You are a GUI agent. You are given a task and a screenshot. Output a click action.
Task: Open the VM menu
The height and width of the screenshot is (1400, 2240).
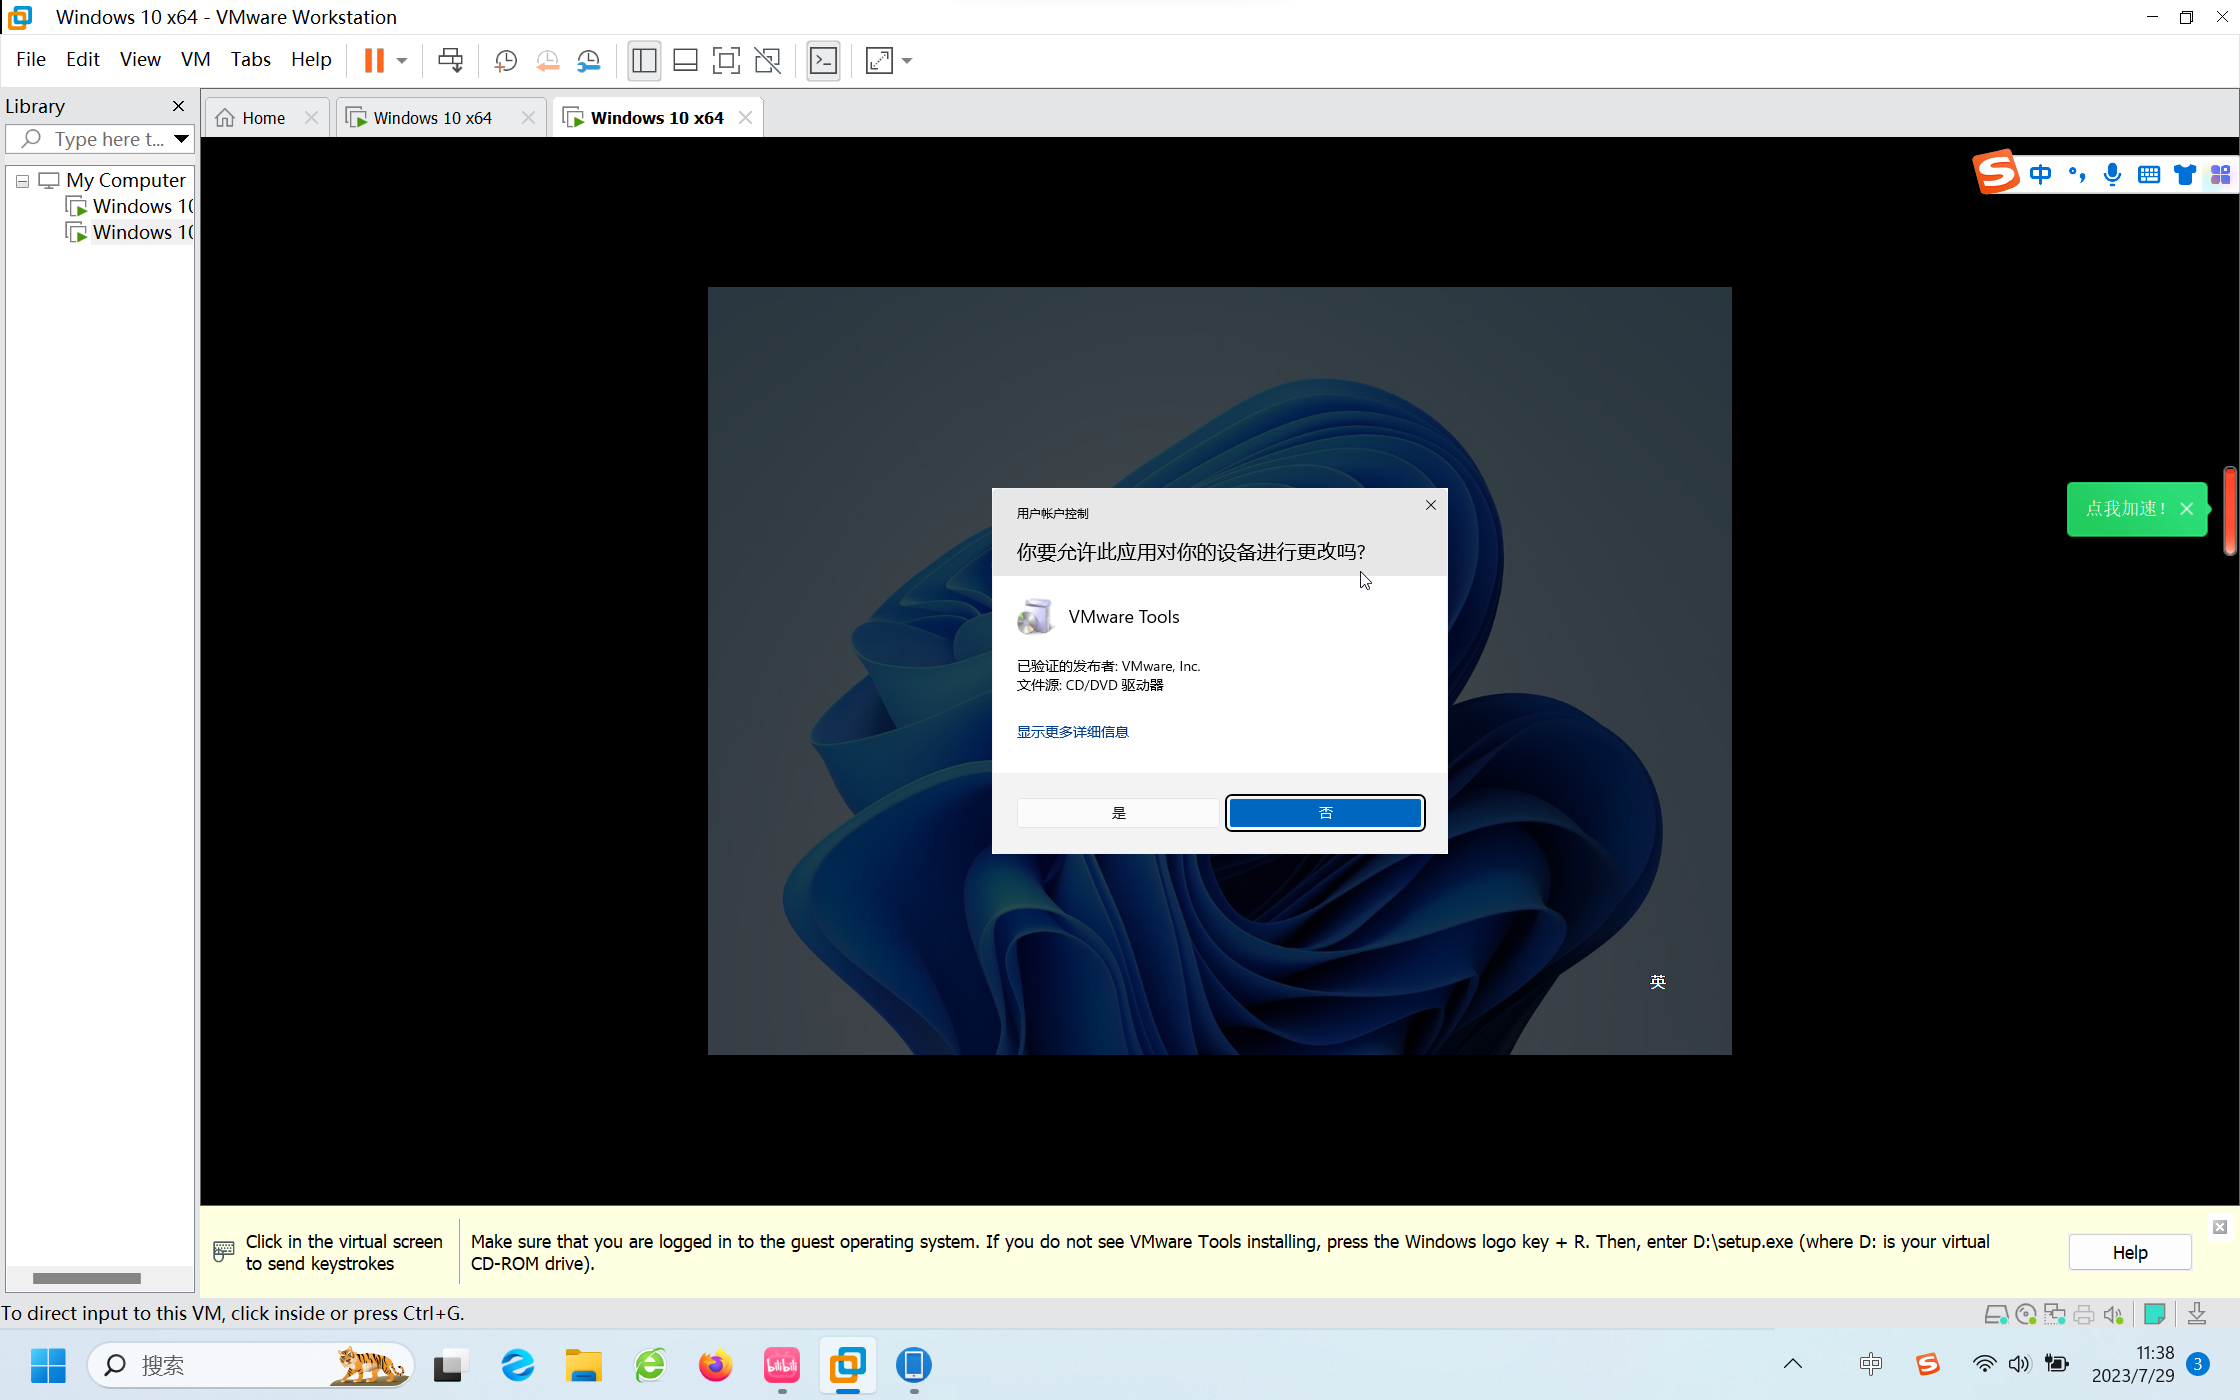click(x=195, y=59)
